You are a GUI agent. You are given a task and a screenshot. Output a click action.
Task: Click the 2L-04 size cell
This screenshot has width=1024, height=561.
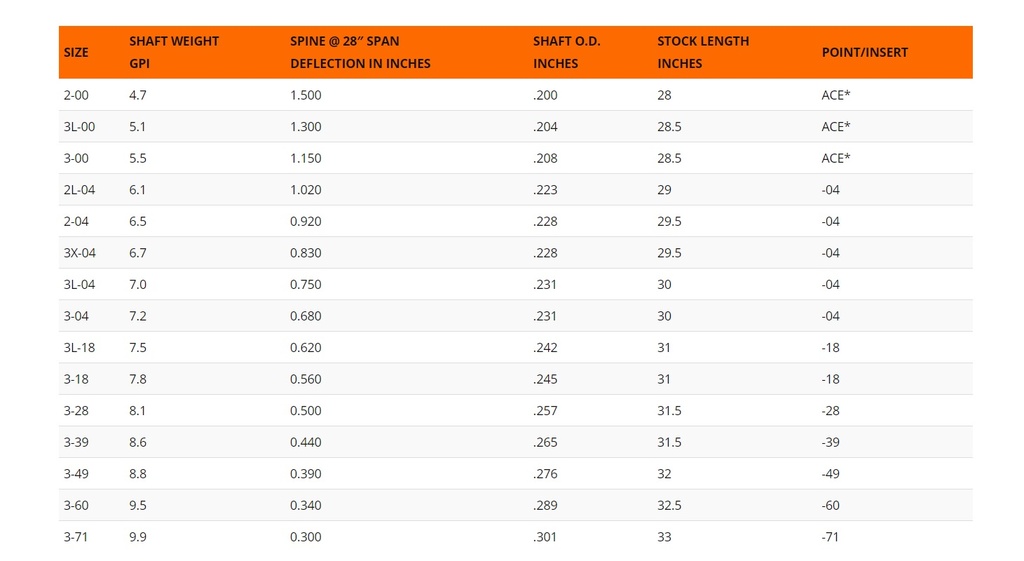pos(79,190)
